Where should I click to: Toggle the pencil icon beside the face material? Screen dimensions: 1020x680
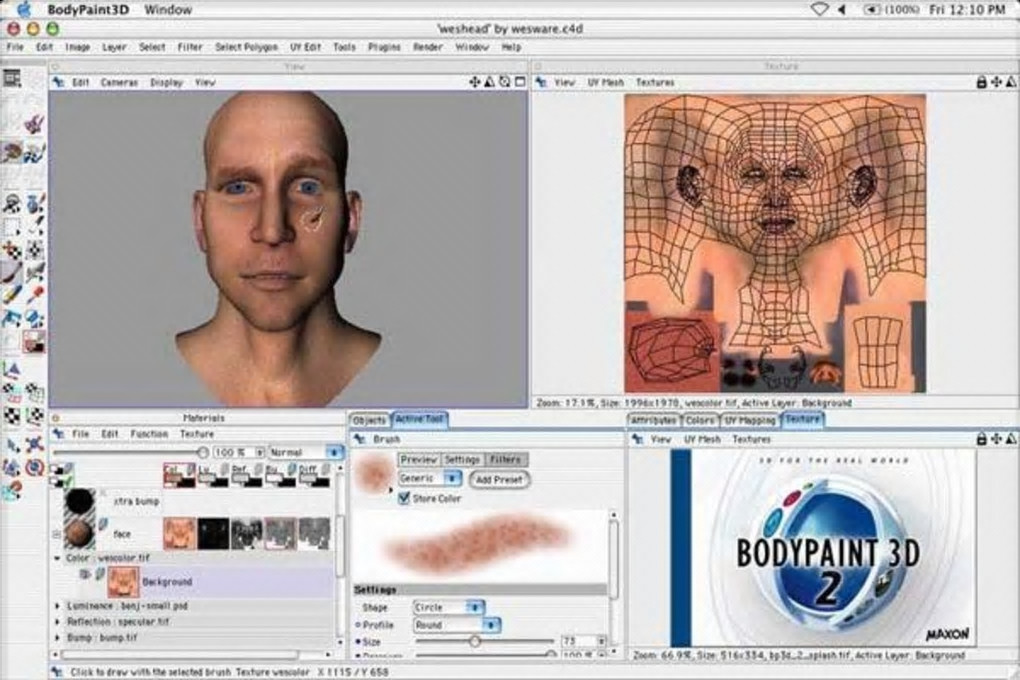[102, 524]
